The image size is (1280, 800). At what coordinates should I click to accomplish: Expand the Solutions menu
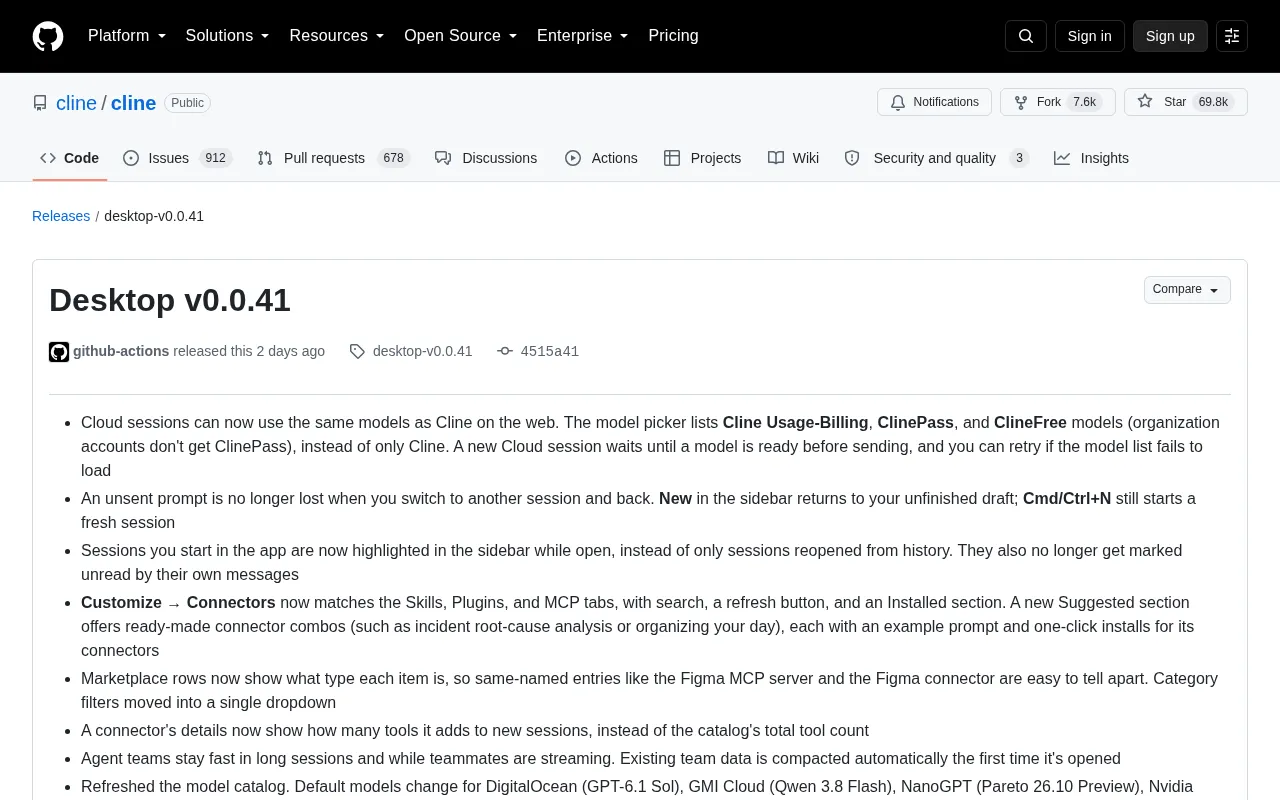coord(228,36)
